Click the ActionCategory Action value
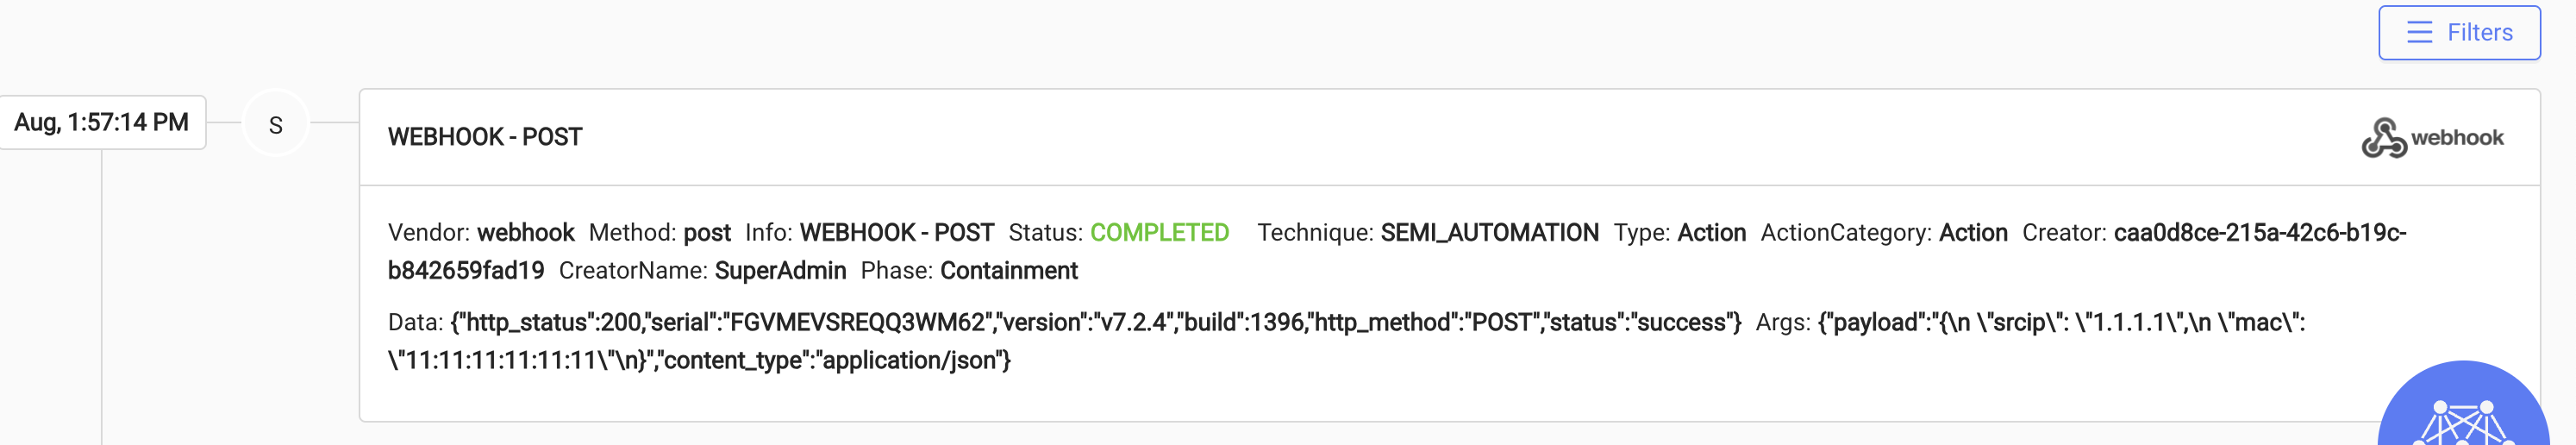 pyautogui.click(x=1973, y=233)
